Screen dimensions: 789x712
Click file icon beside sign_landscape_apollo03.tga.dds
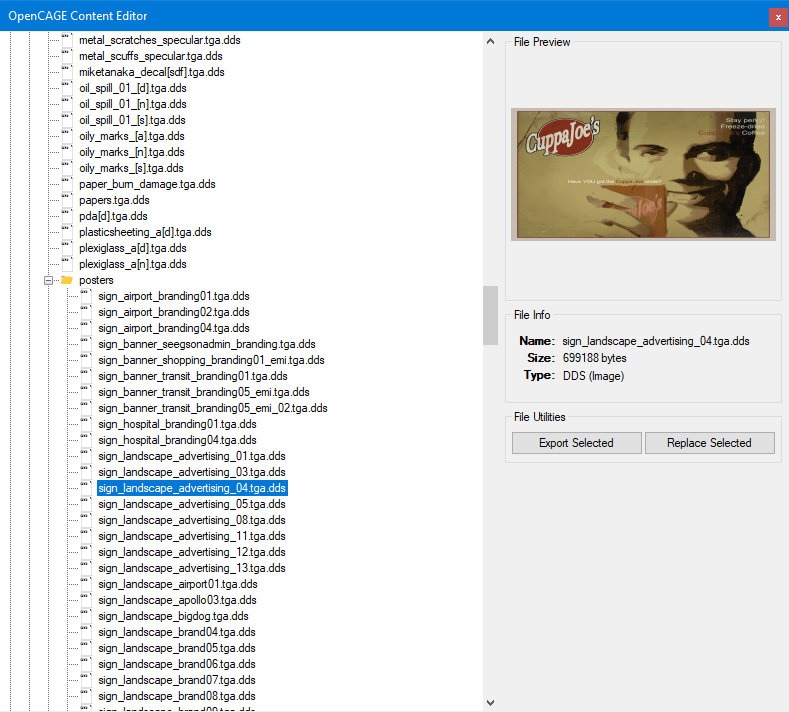[x=86, y=600]
